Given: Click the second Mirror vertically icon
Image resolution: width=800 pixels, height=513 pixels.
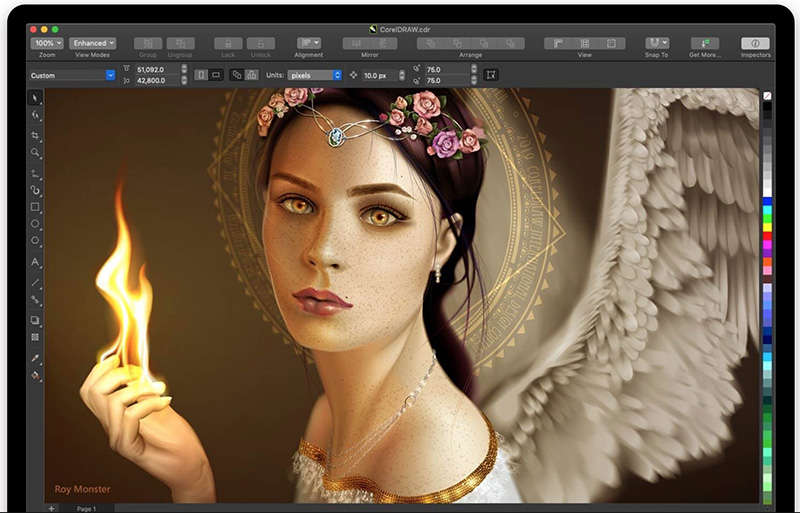Looking at the screenshot, I should point(383,43).
